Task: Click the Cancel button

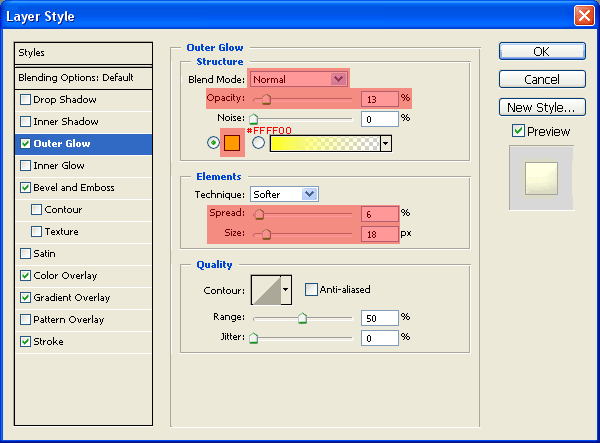Action: [542, 79]
